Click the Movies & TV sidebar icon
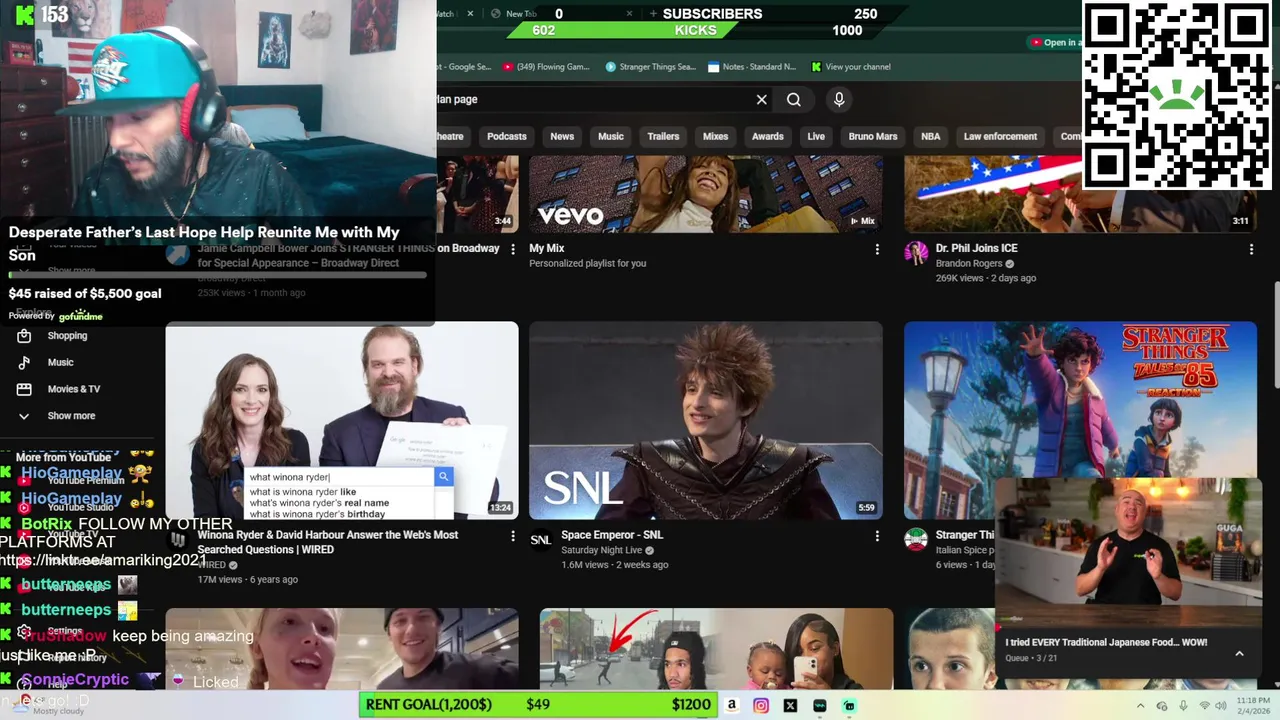 [x=24, y=389]
